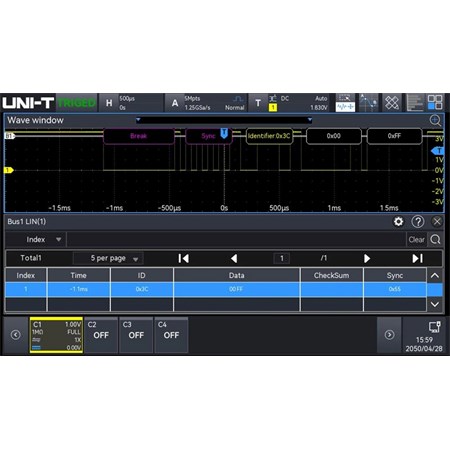Screen dimensions: 450x450
Task: Open the measurement cursor graph icon
Action: 368,103
